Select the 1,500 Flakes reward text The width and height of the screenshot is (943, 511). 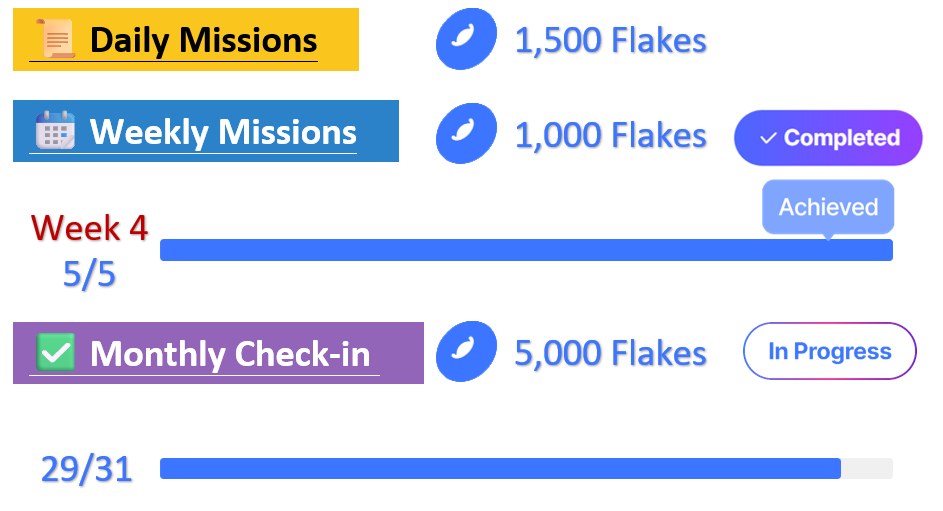point(610,40)
